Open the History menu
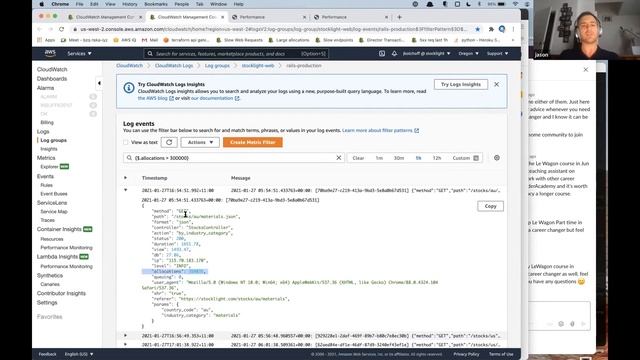640x360 pixels. tap(129, 4)
